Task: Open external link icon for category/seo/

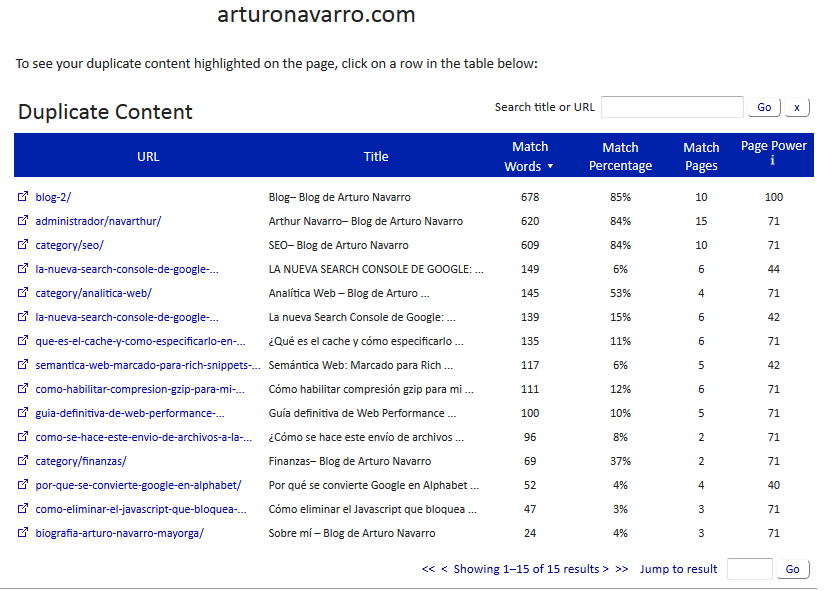Action: tap(22, 244)
